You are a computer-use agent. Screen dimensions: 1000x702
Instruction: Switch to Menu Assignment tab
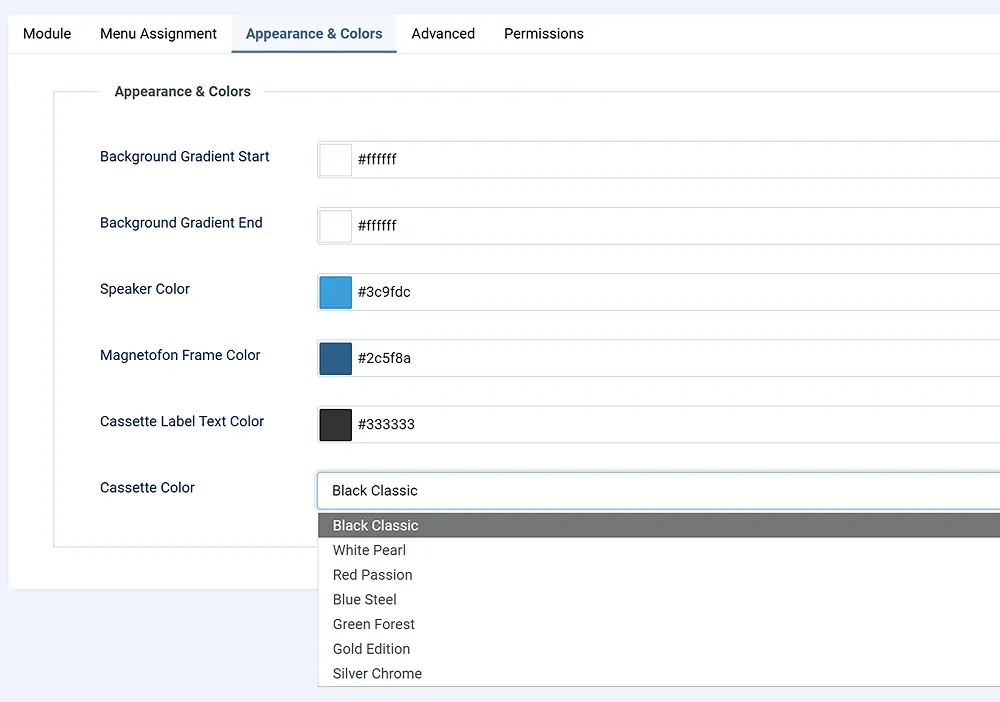pyautogui.click(x=158, y=33)
